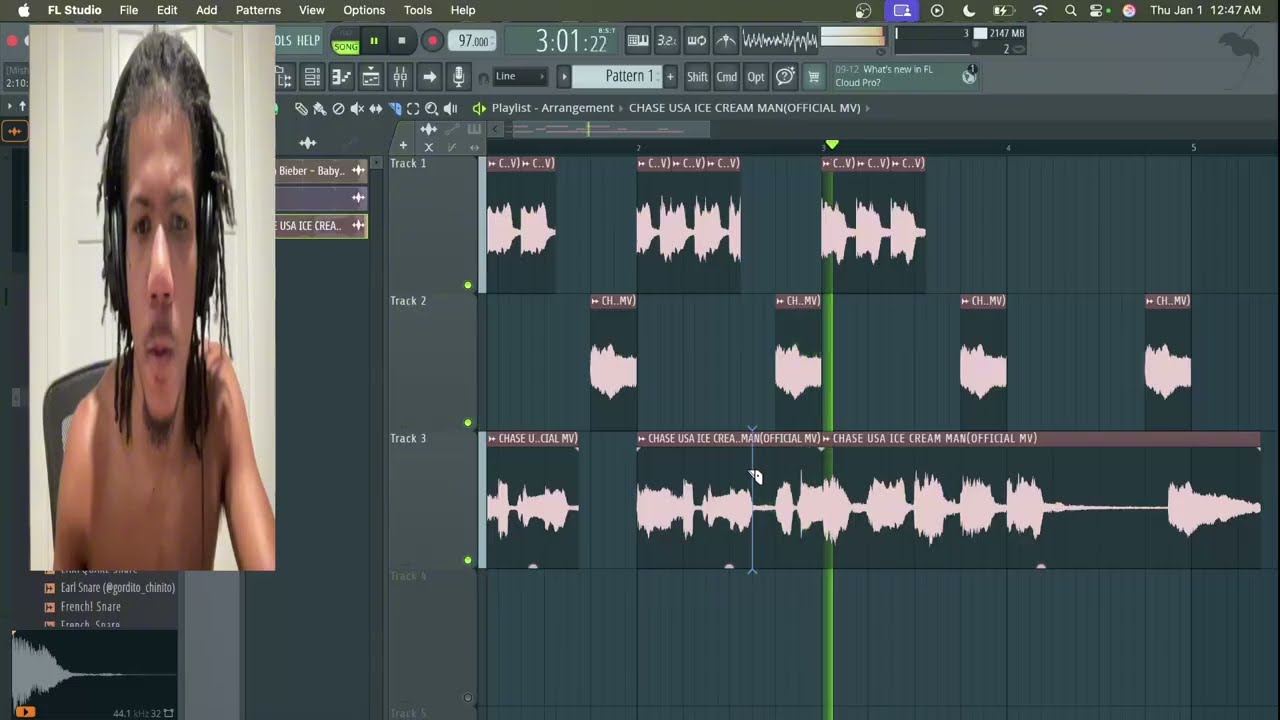Open the playlist icon beside Arrangement title
This screenshot has height=720, width=1280.
479,108
